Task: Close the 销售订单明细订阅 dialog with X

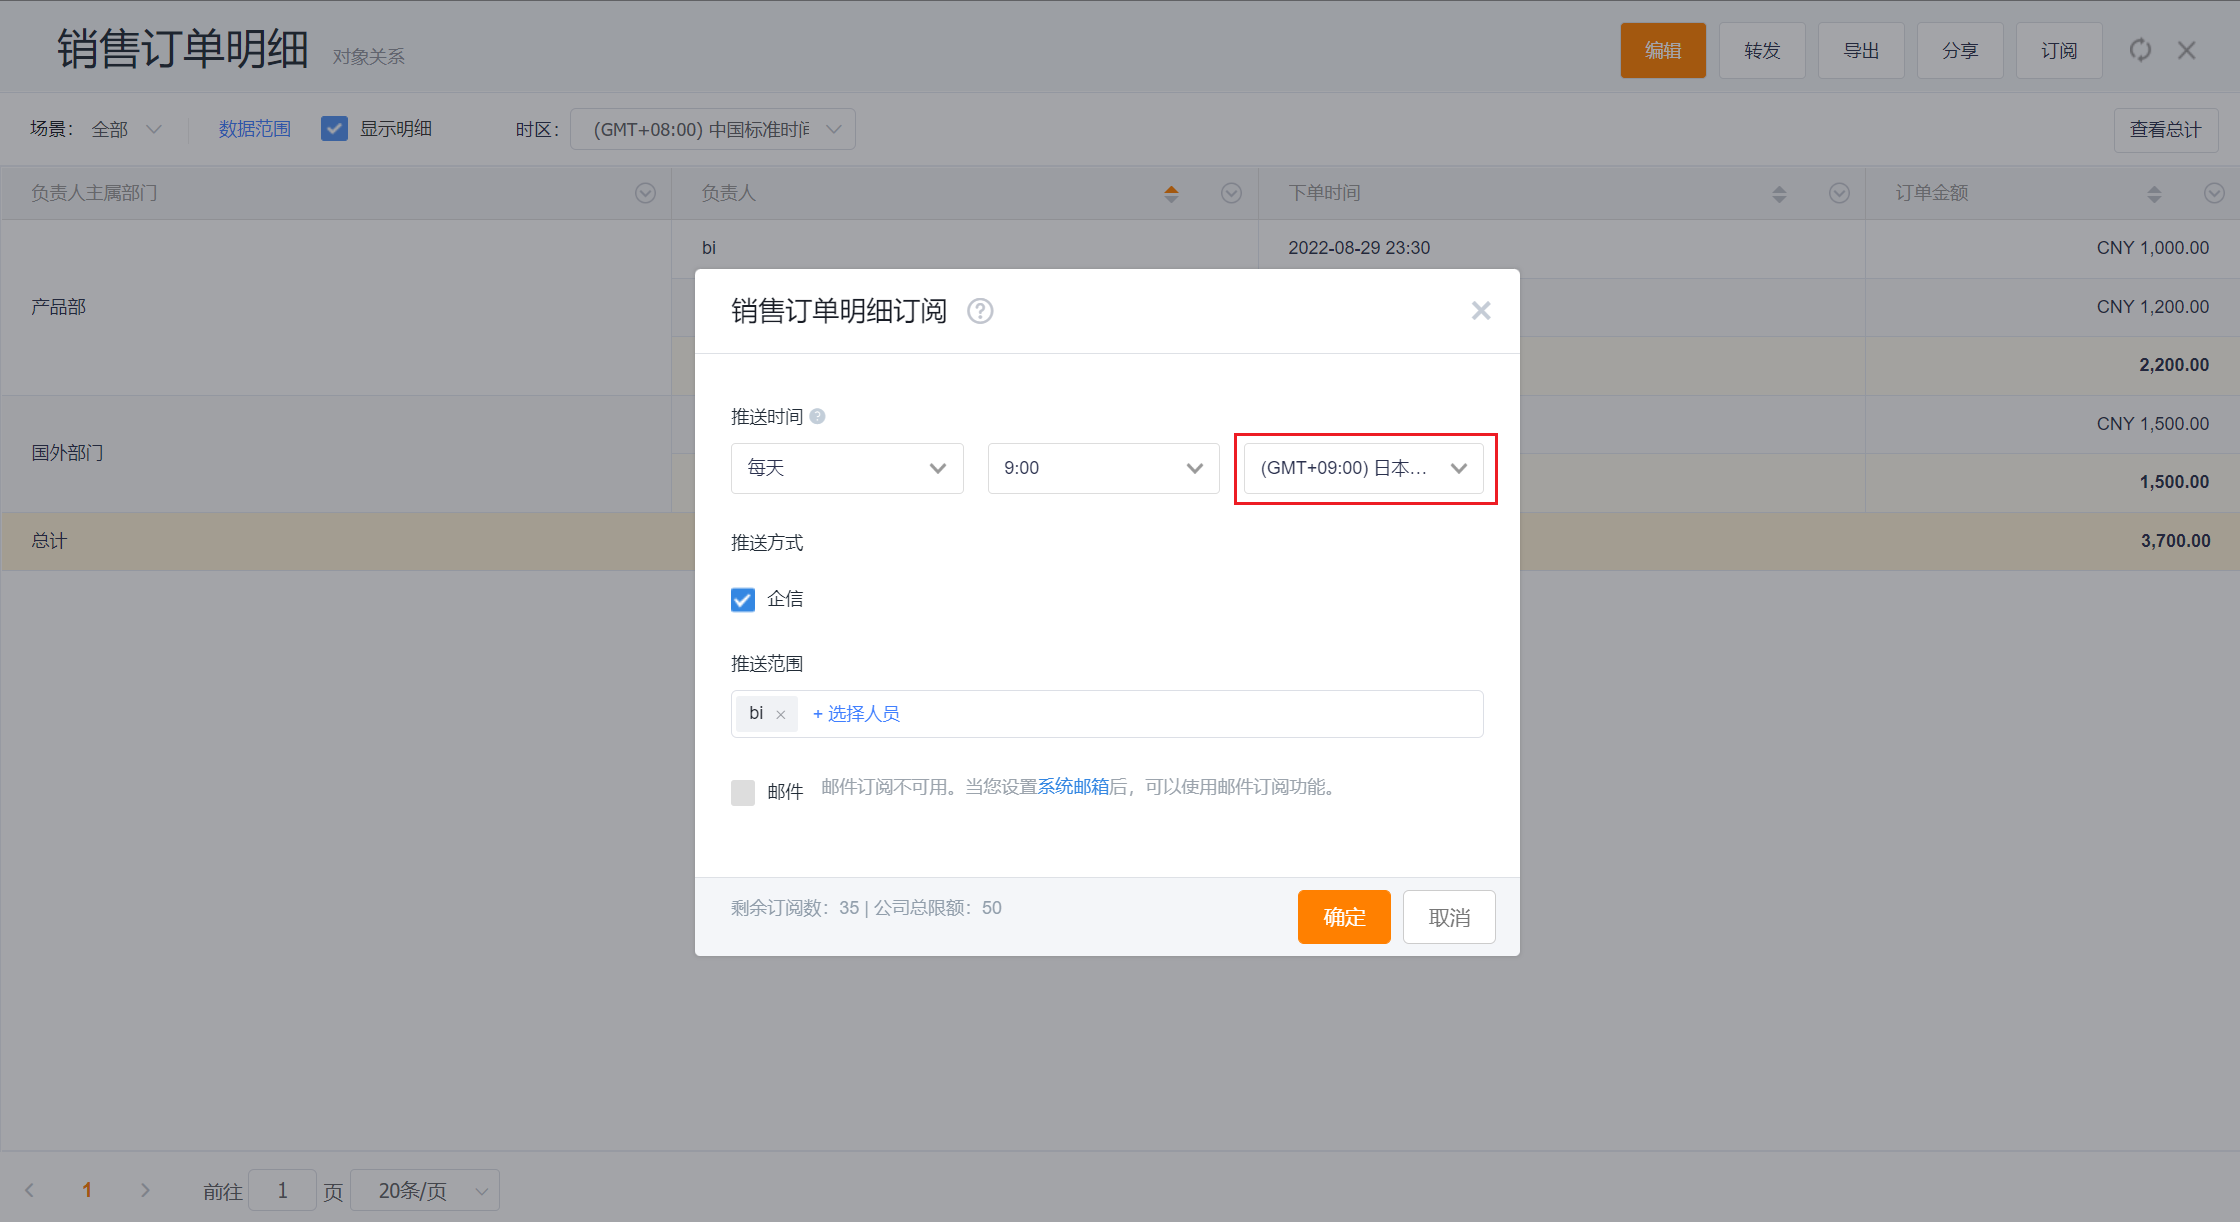Action: (x=1480, y=311)
